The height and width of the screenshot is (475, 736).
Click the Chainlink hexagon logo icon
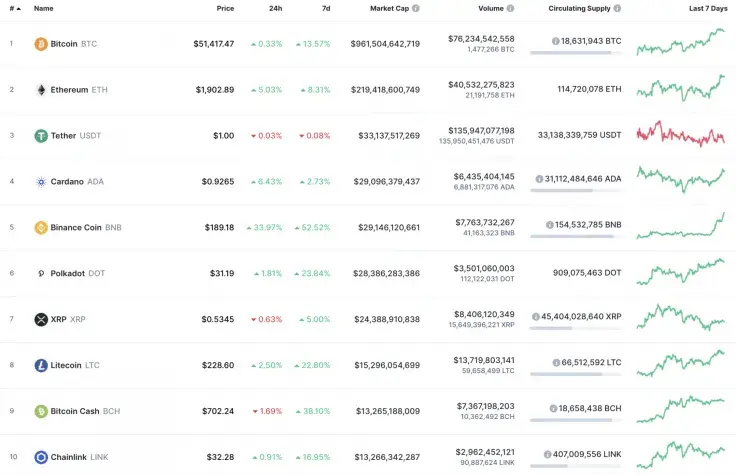click(41, 457)
